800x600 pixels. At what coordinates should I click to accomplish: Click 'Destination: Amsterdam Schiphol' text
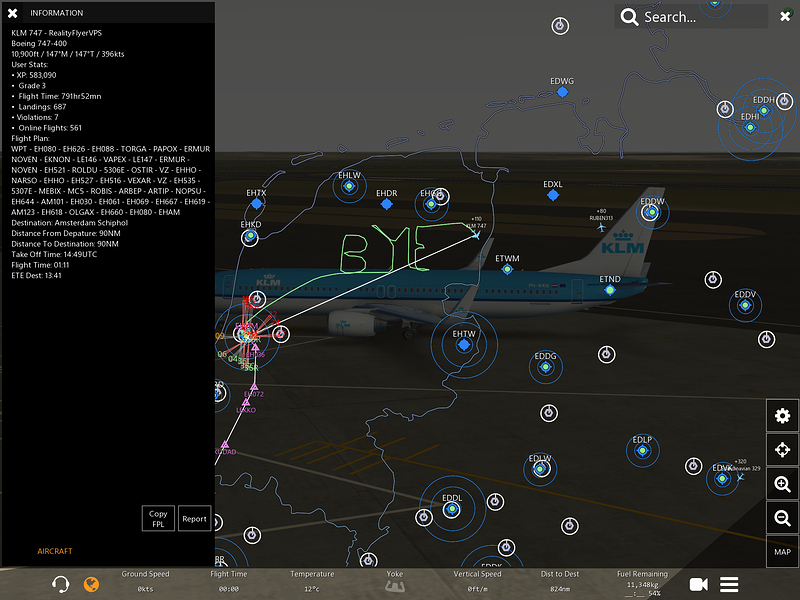click(70, 223)
